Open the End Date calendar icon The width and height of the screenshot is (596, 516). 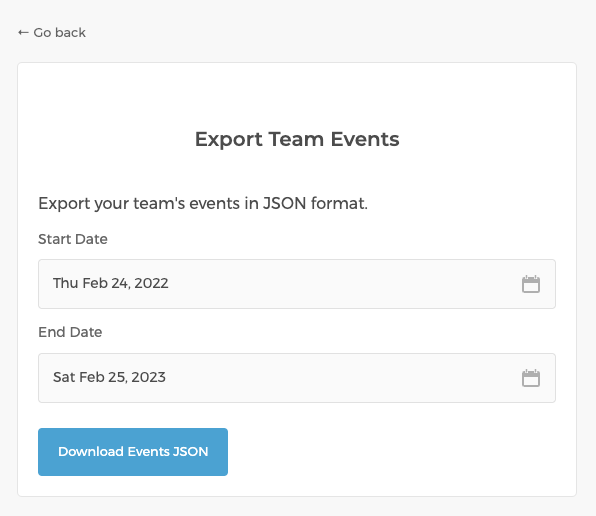point(531,378)
